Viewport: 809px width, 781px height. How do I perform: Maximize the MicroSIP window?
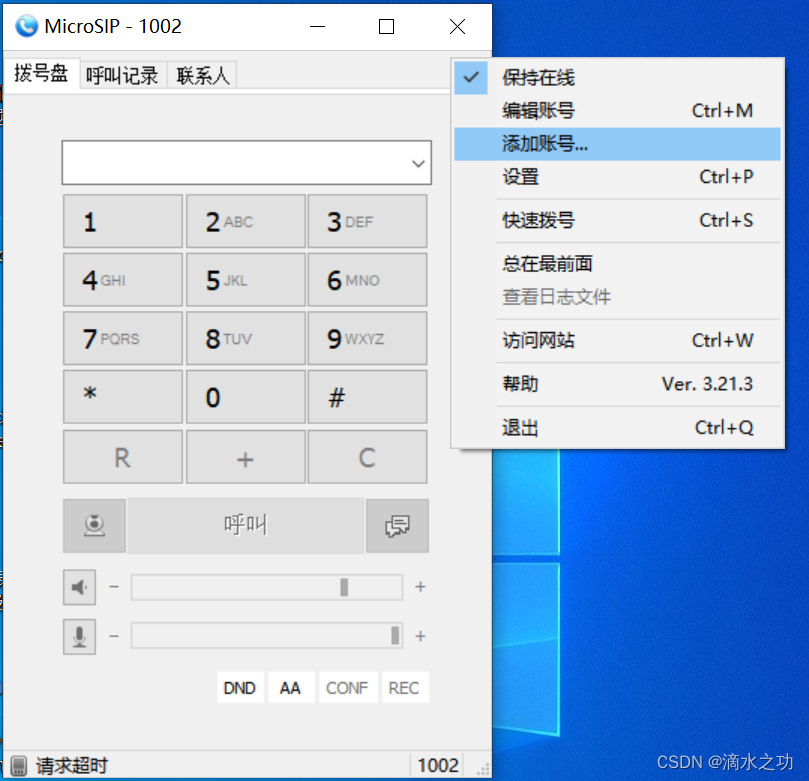(386, 26)
